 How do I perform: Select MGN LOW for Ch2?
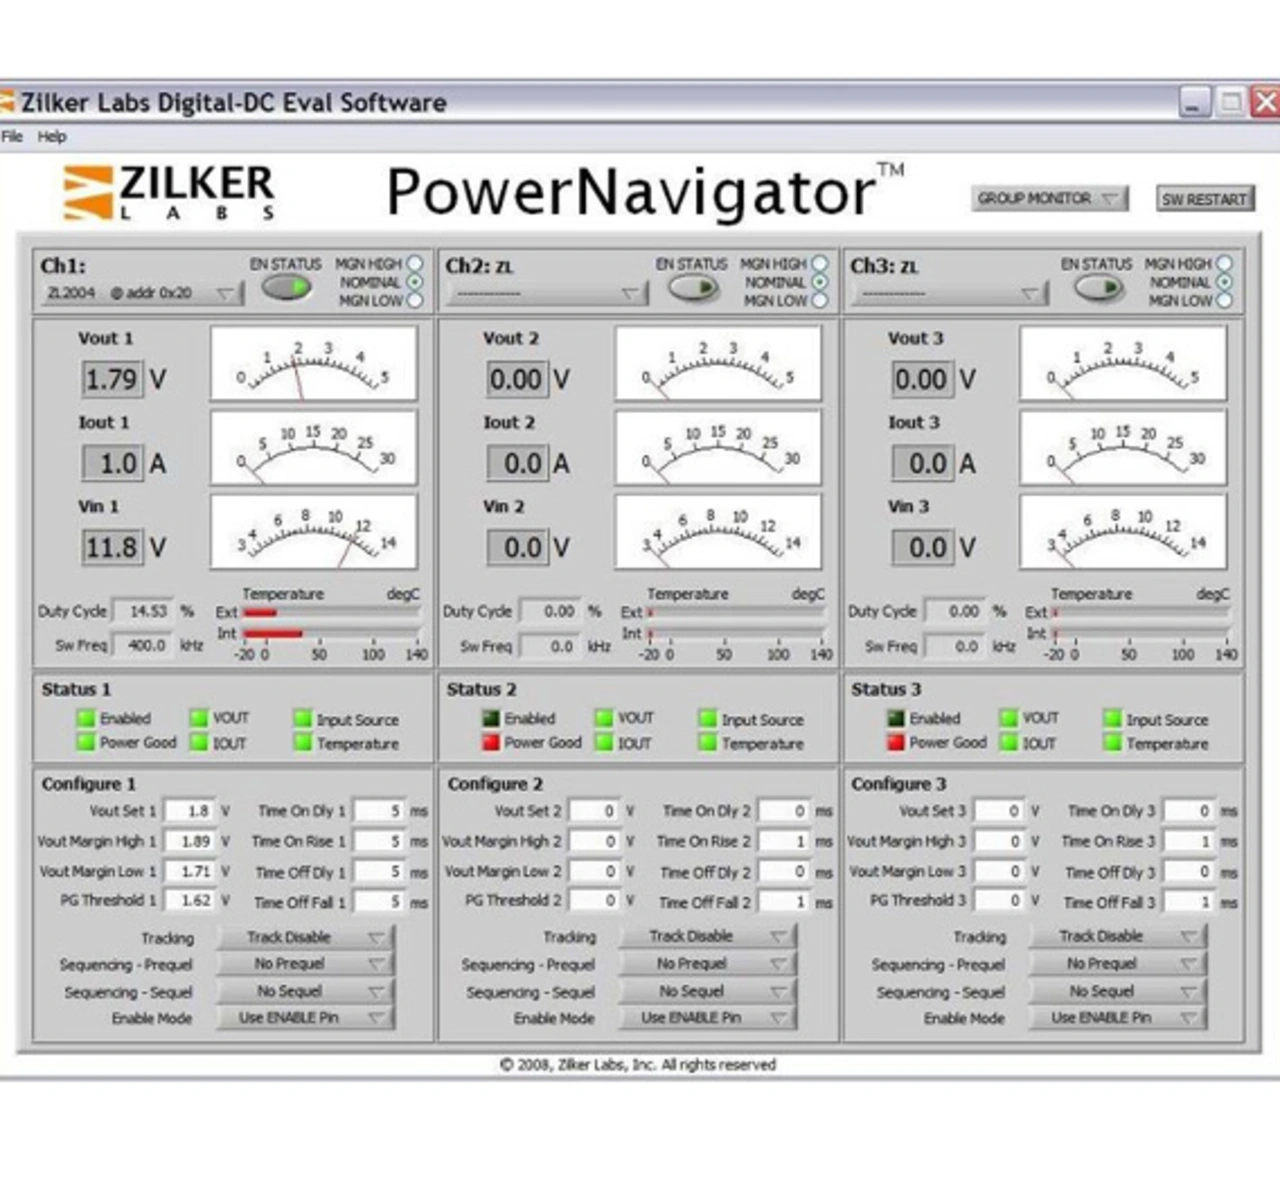pyautogui.click(x=820, y=300)
